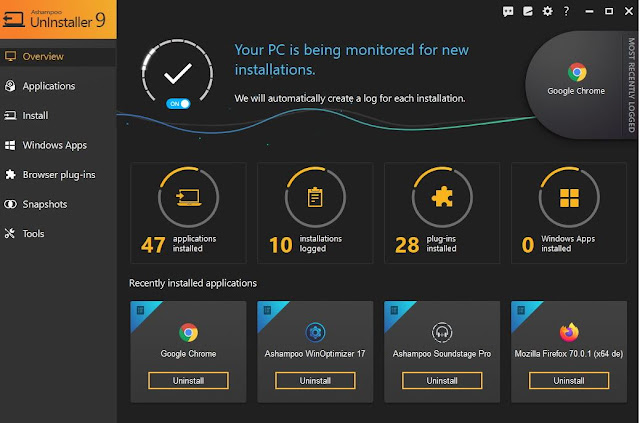The width and height of the screenshot is (640, 423).
Task: Click the 47 applications installed count
Action: coord(153,245)
